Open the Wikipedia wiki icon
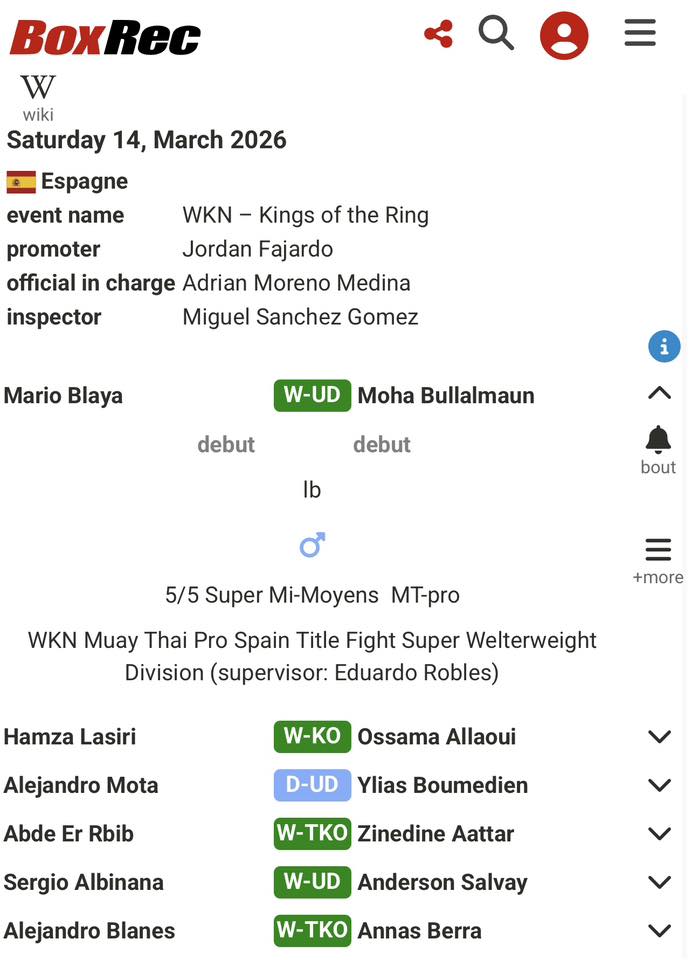The width and height of the screenshot is (692, 960). [x=38, y=97]
